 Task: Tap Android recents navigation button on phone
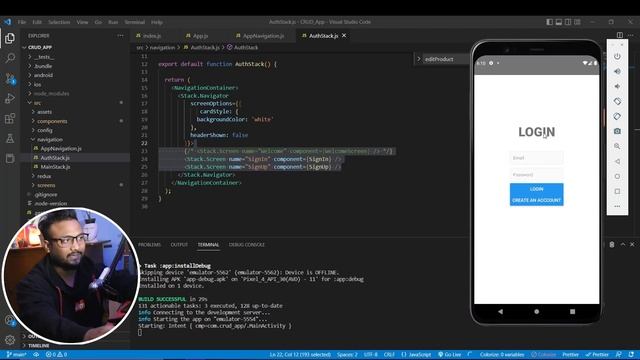coord(572,311)
